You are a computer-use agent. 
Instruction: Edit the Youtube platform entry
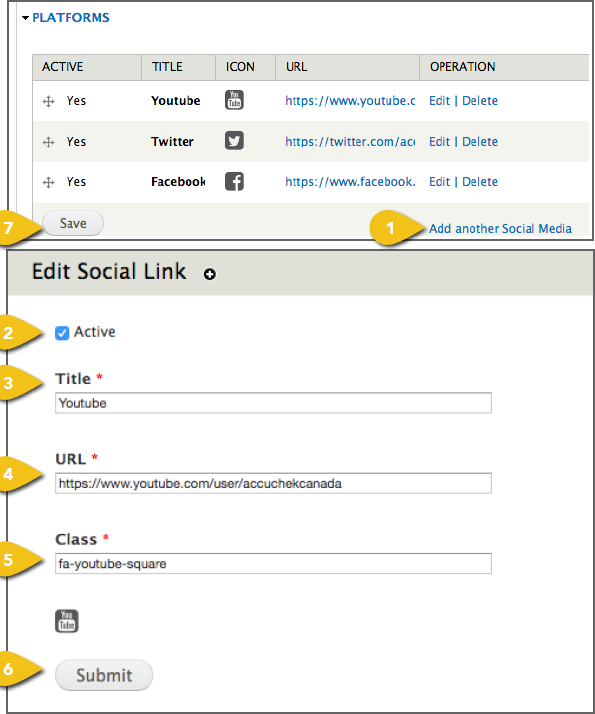coord(439,101)
